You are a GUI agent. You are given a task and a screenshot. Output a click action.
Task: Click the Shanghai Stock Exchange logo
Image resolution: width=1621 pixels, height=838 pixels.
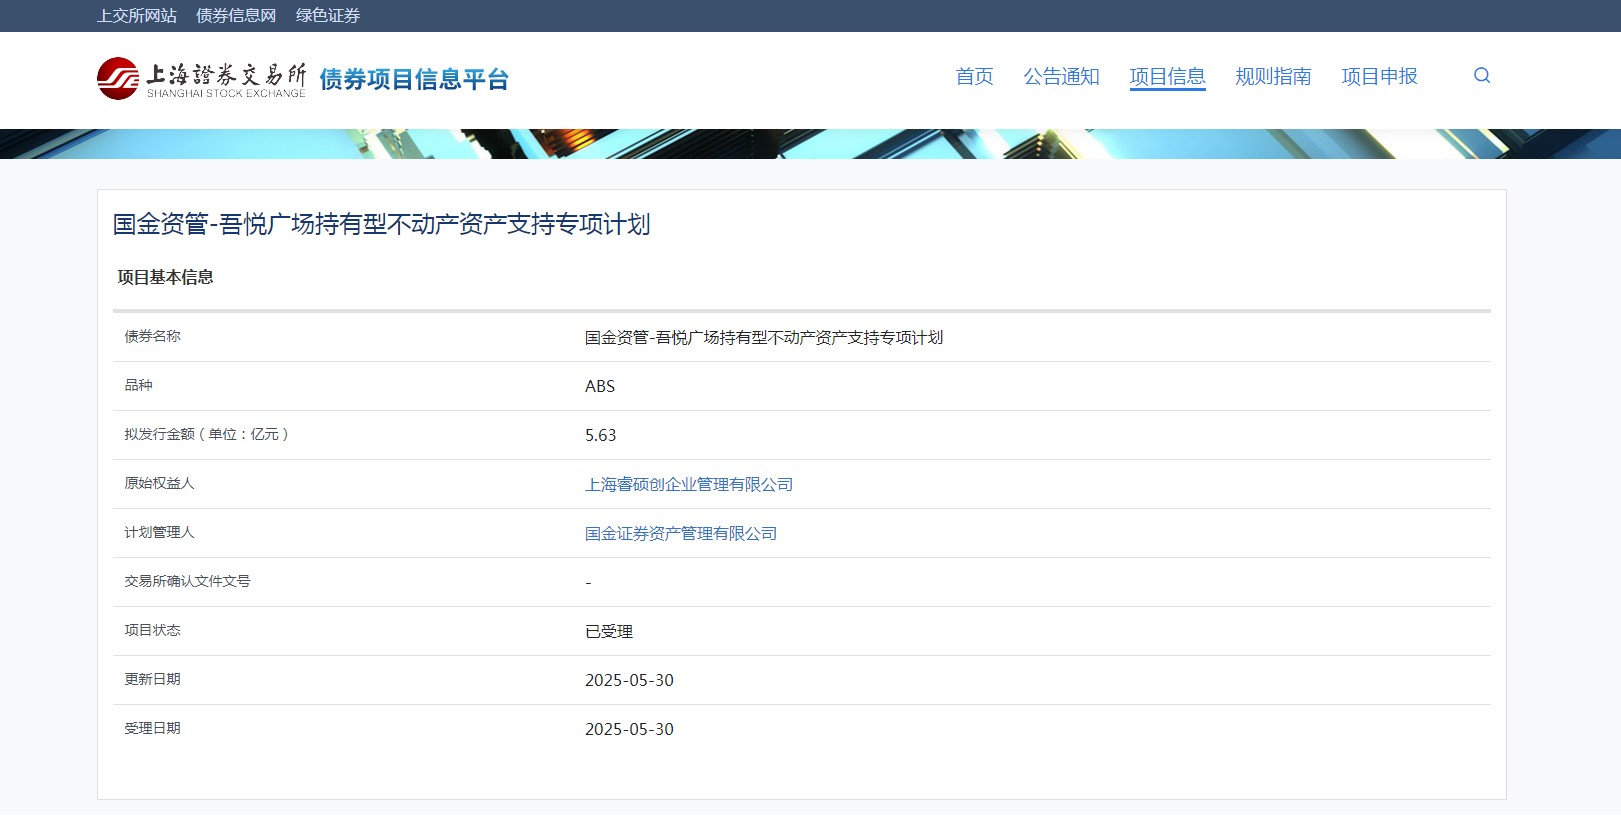coord(201,78)
